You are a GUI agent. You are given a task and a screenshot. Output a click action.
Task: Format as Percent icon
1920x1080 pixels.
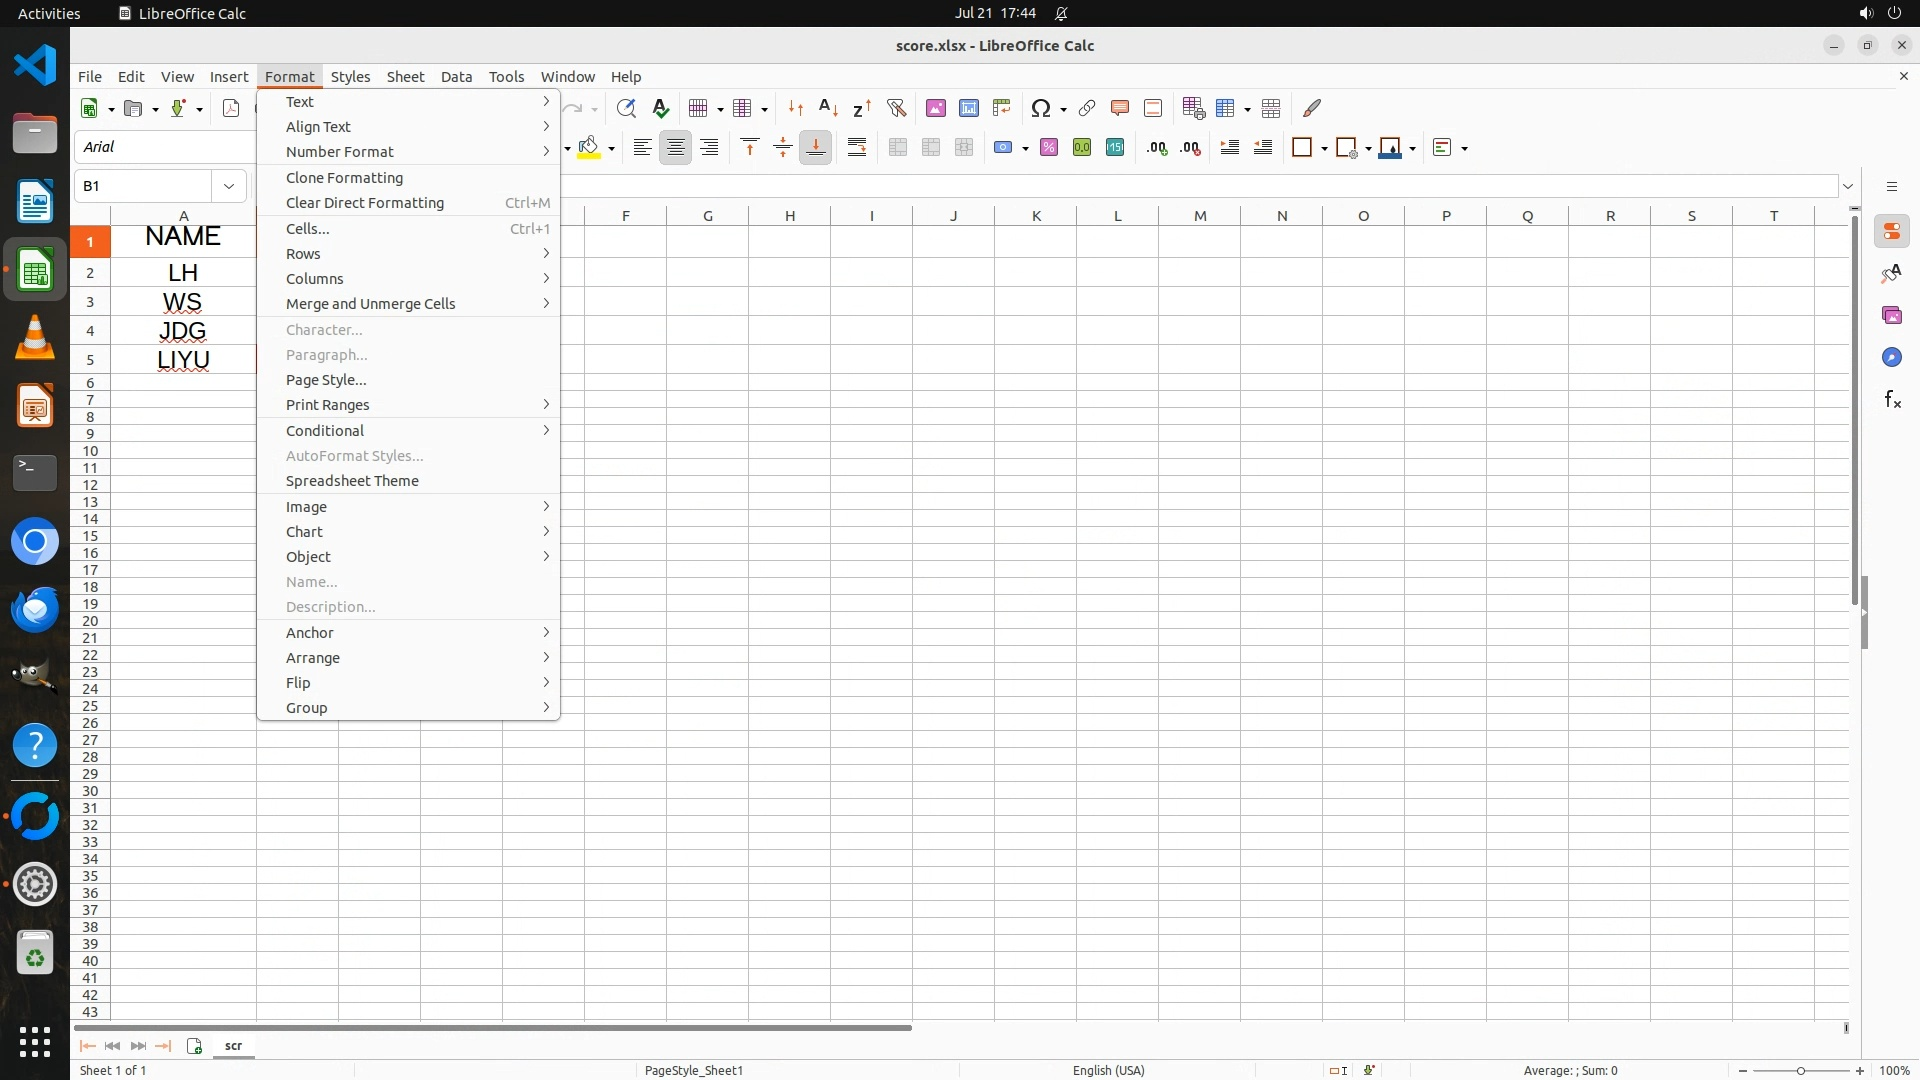(x=1049, y=148)
